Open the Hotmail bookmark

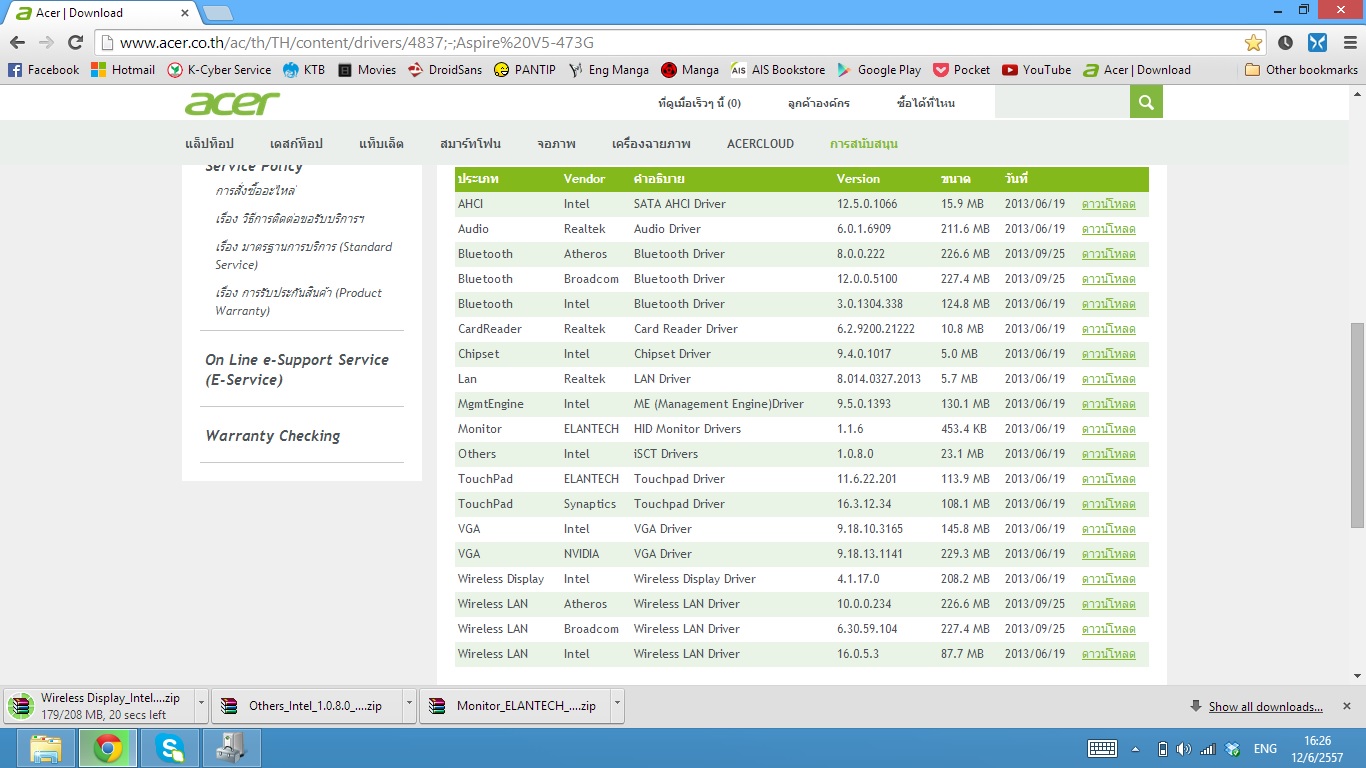[x=123, y=70]
